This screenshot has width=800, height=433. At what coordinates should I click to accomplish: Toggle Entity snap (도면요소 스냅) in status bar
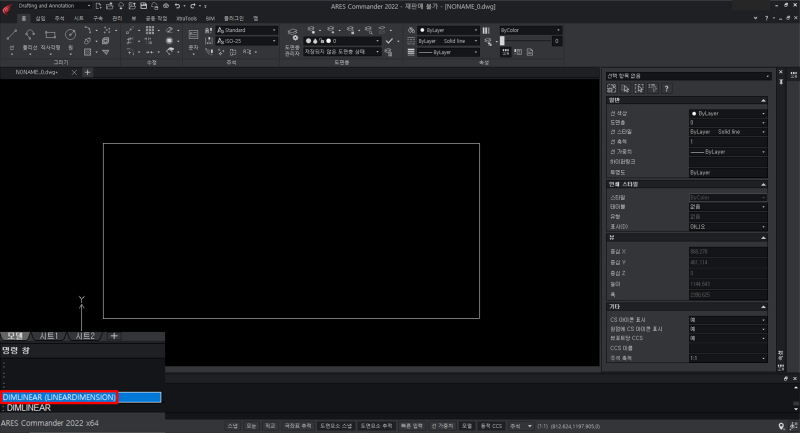[x=336, y=426]
